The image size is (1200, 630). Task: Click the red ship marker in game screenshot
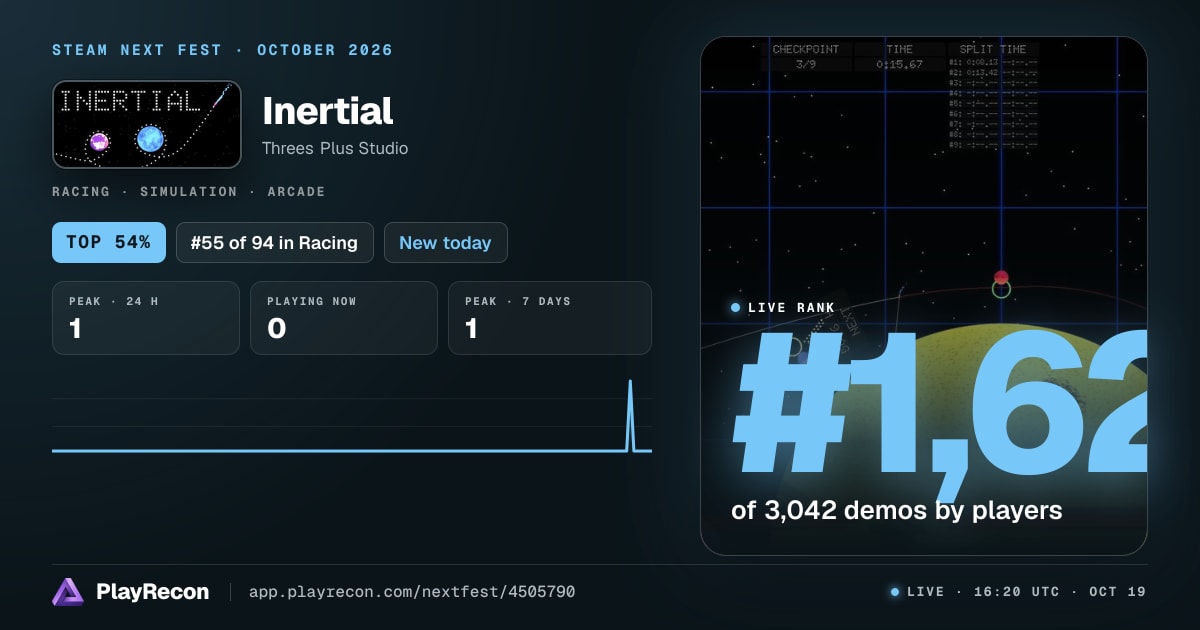(1001, 278)
